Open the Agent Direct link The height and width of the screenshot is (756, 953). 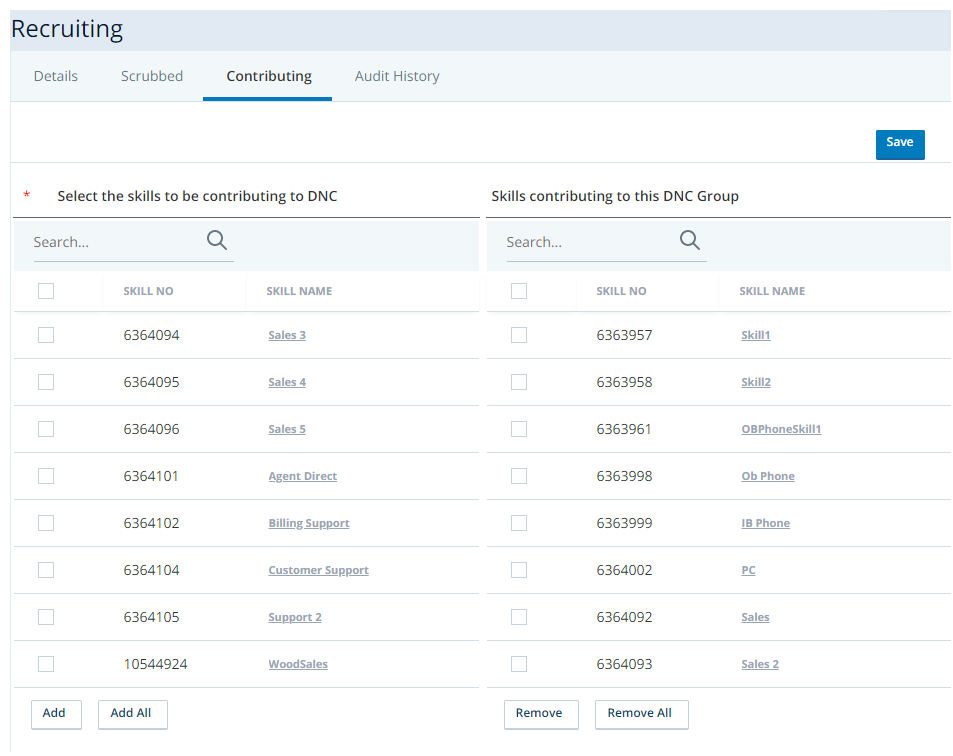coord(303,476)
